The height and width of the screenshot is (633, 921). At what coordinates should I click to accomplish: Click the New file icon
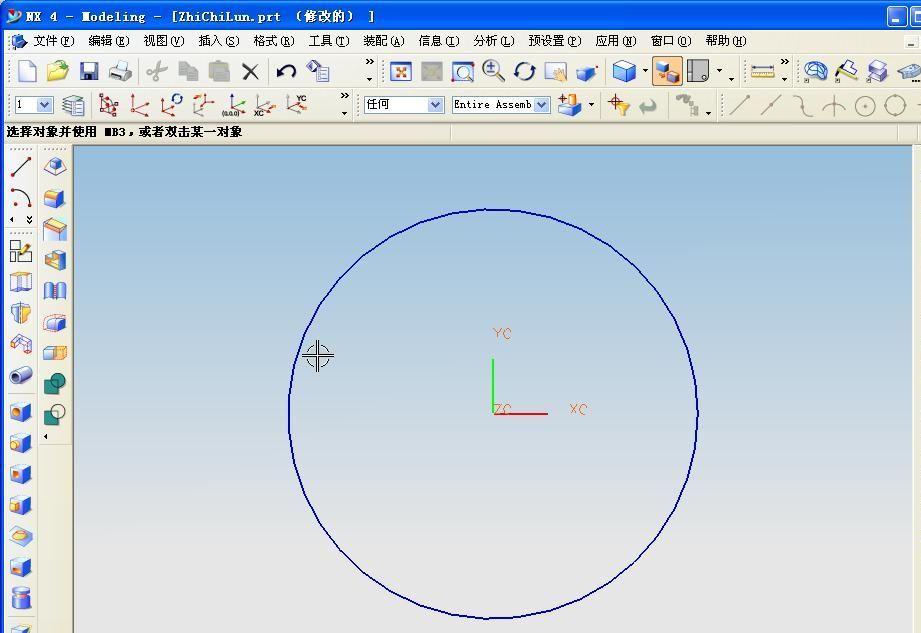27,71
